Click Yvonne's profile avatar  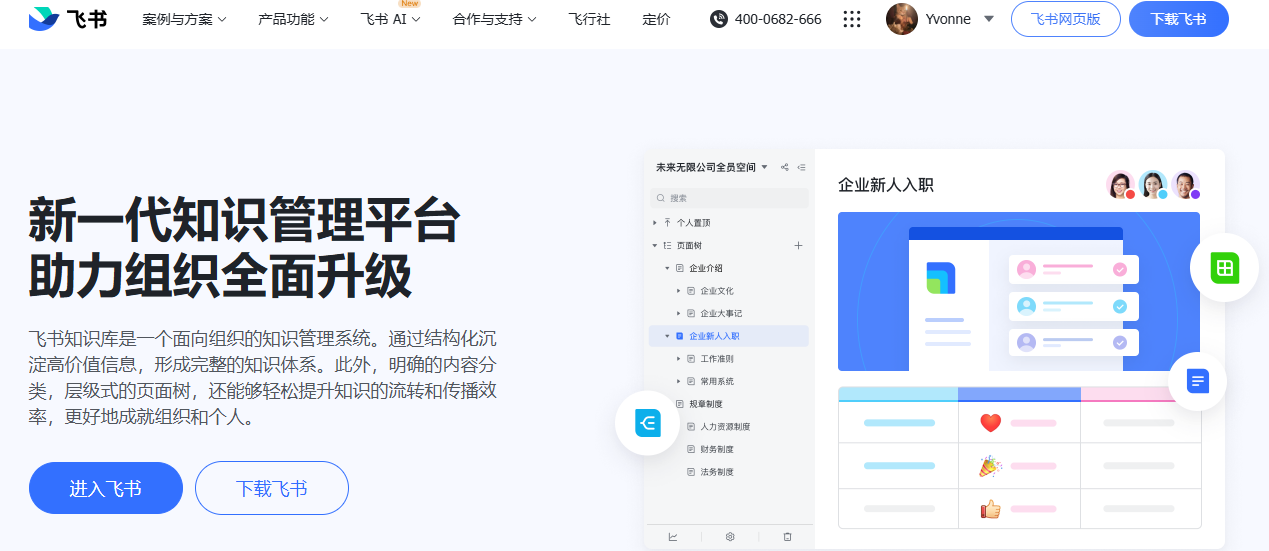(x=902, y=19)
